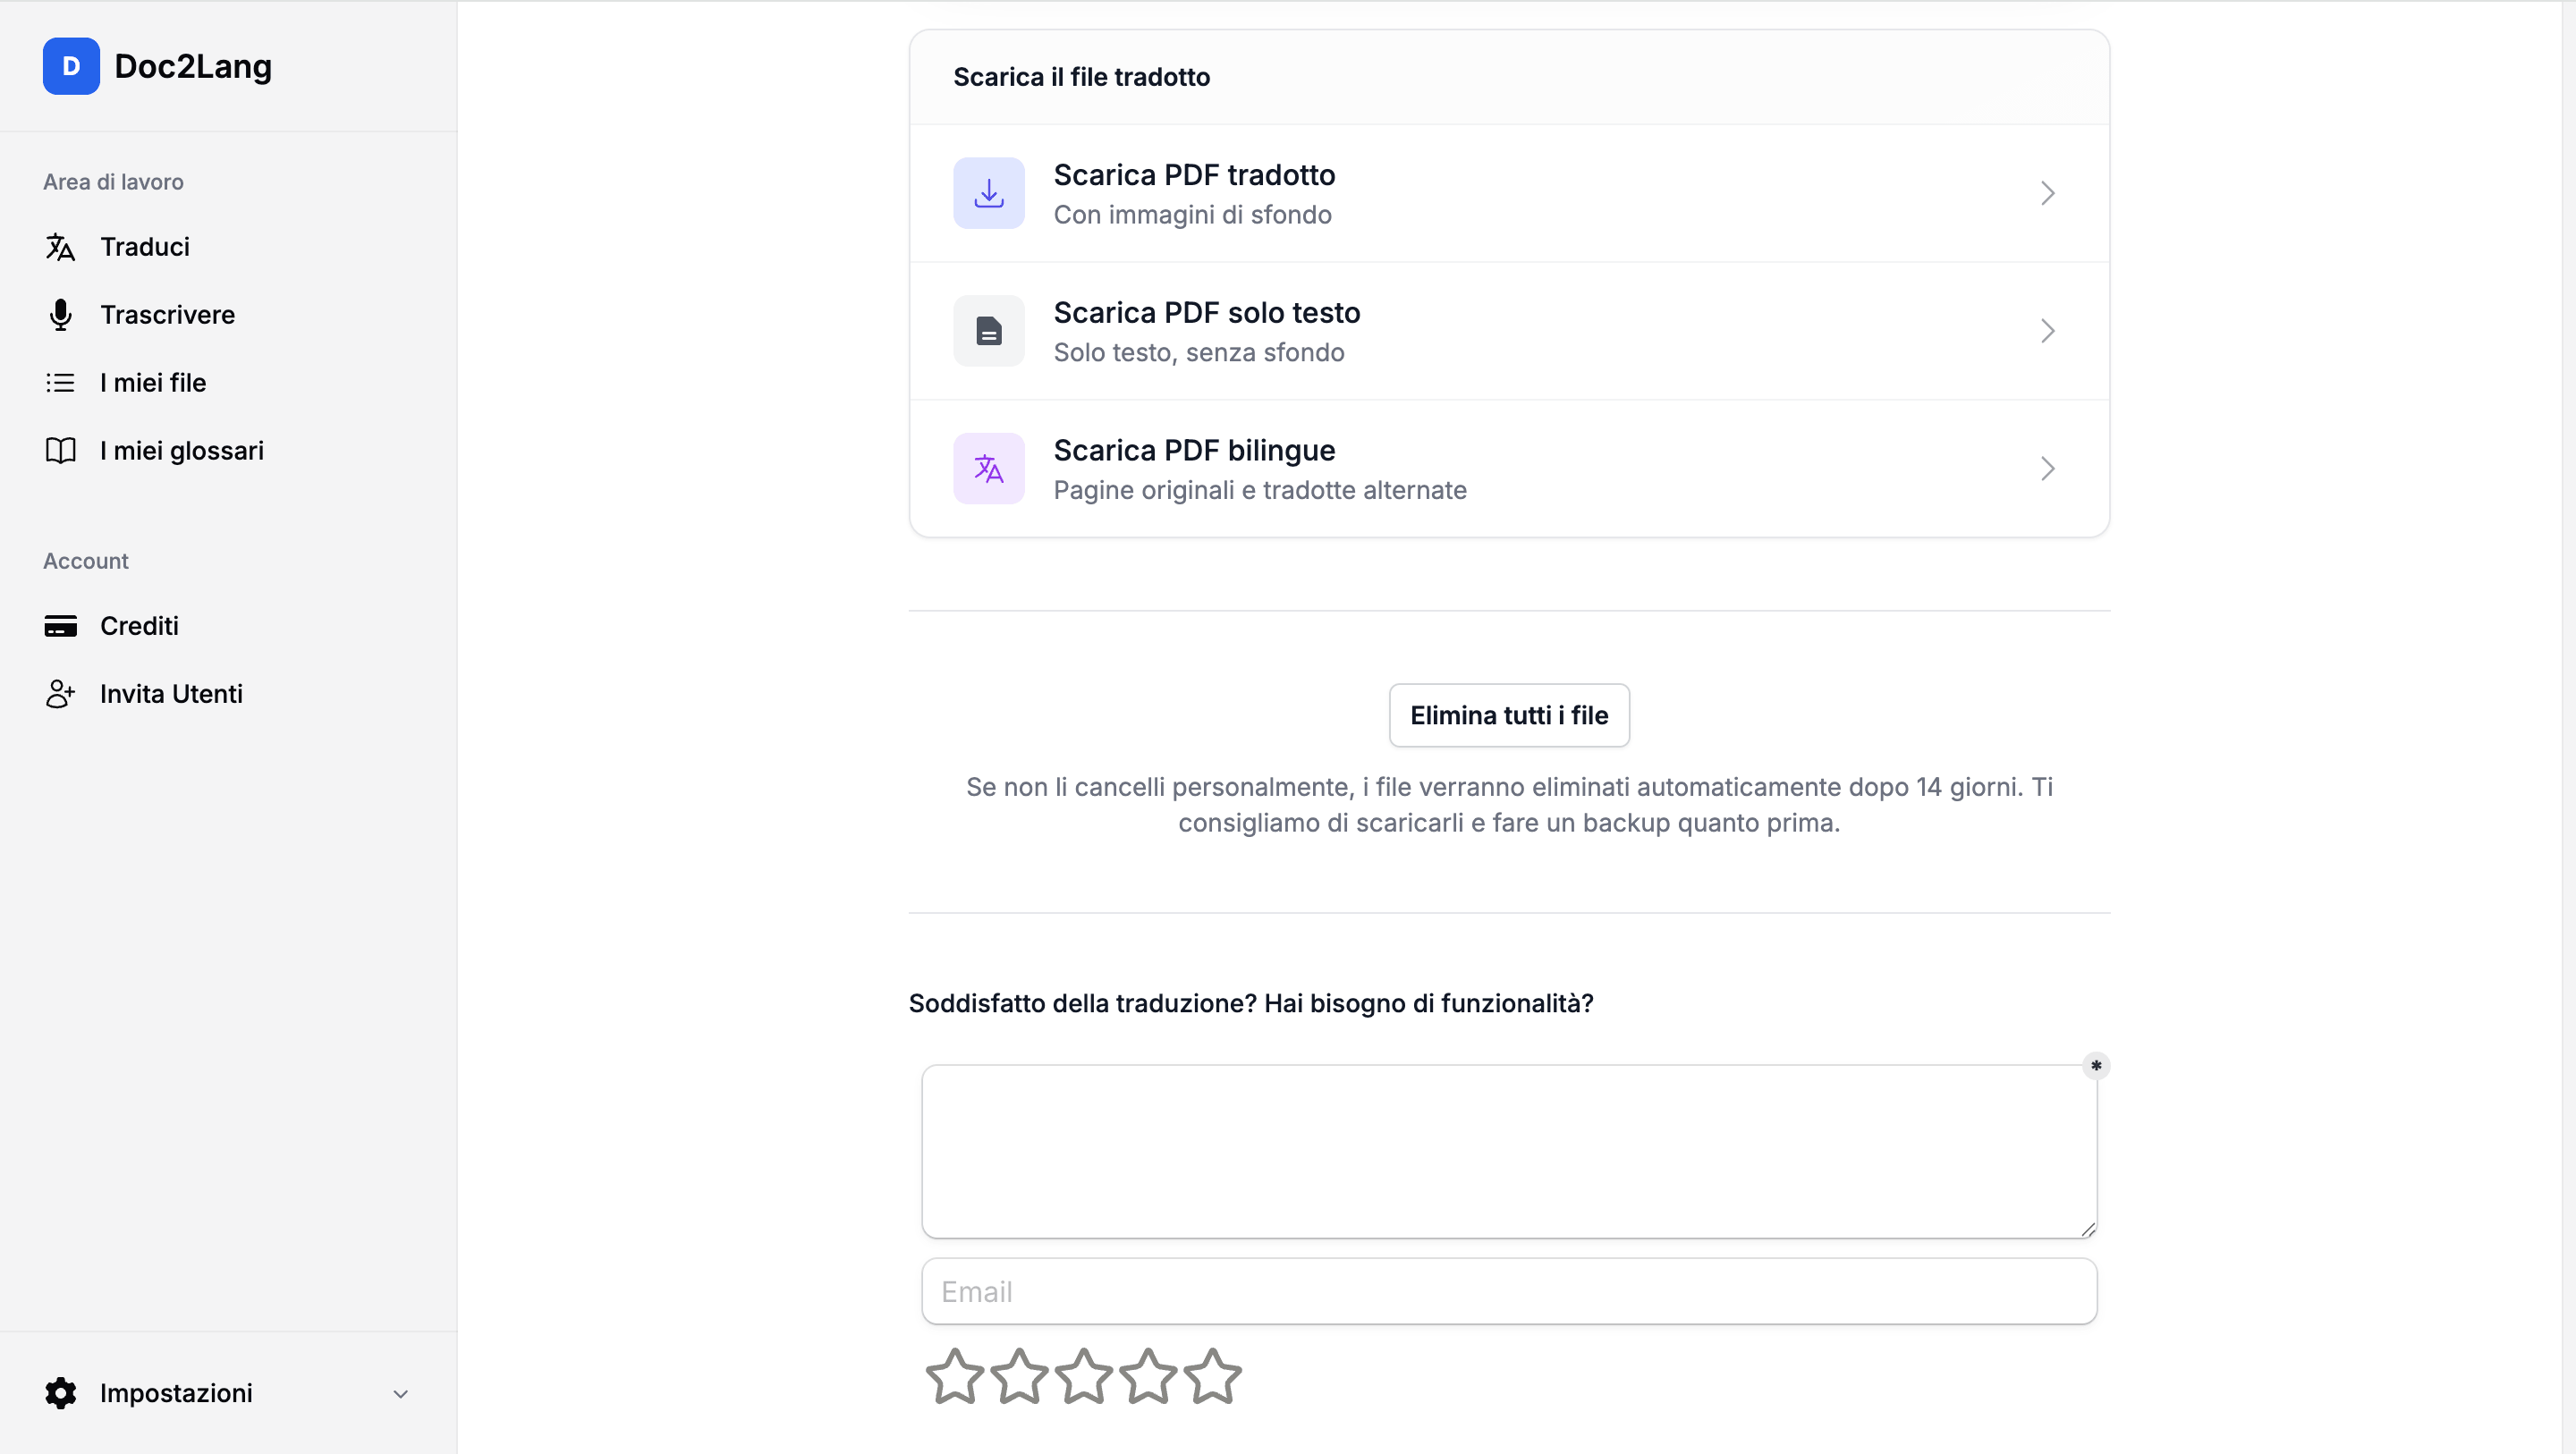Click the Impostazioni gear icon
Image resolution: width=2576 pixels, height=1454 pixels.
click(x=60, y=1393)
